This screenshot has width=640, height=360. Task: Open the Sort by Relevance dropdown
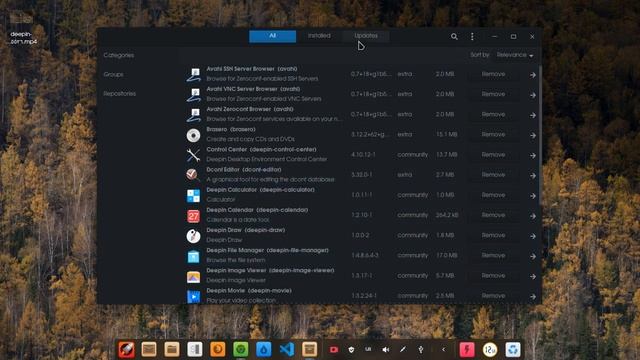tap(514, 55)
